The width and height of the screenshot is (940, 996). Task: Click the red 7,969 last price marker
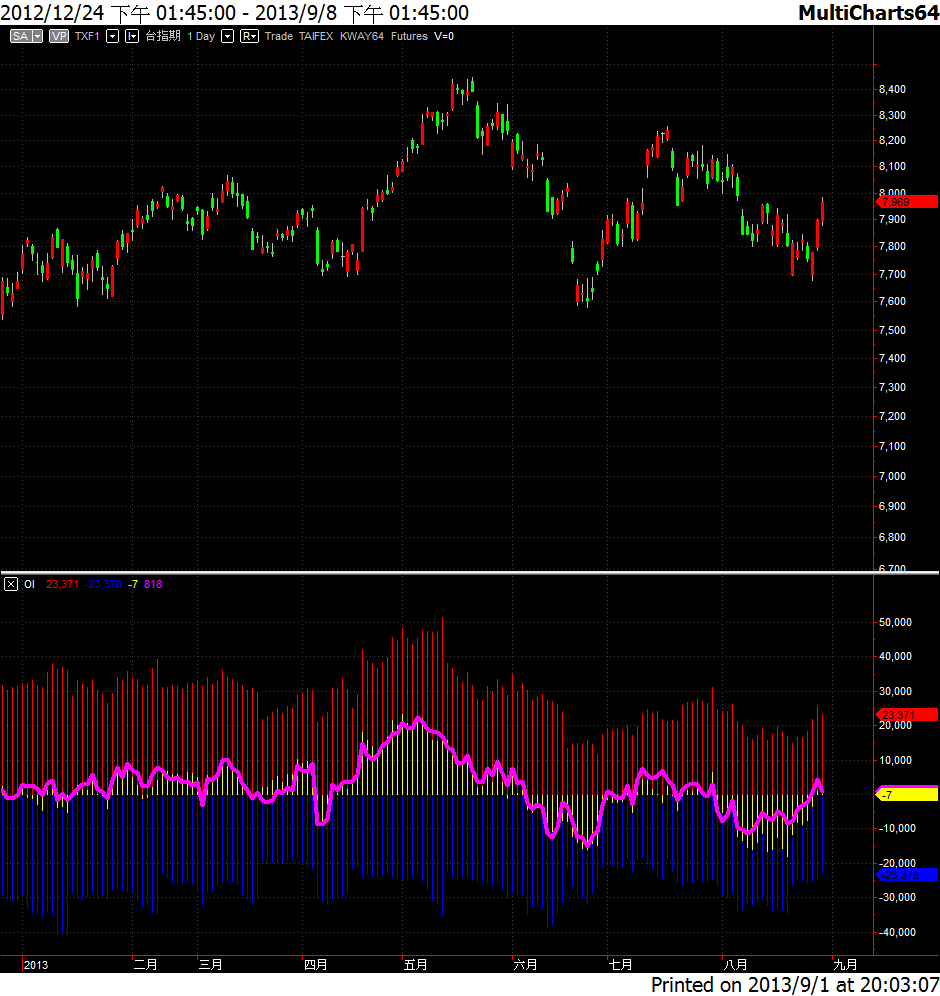tap(907, 202)
